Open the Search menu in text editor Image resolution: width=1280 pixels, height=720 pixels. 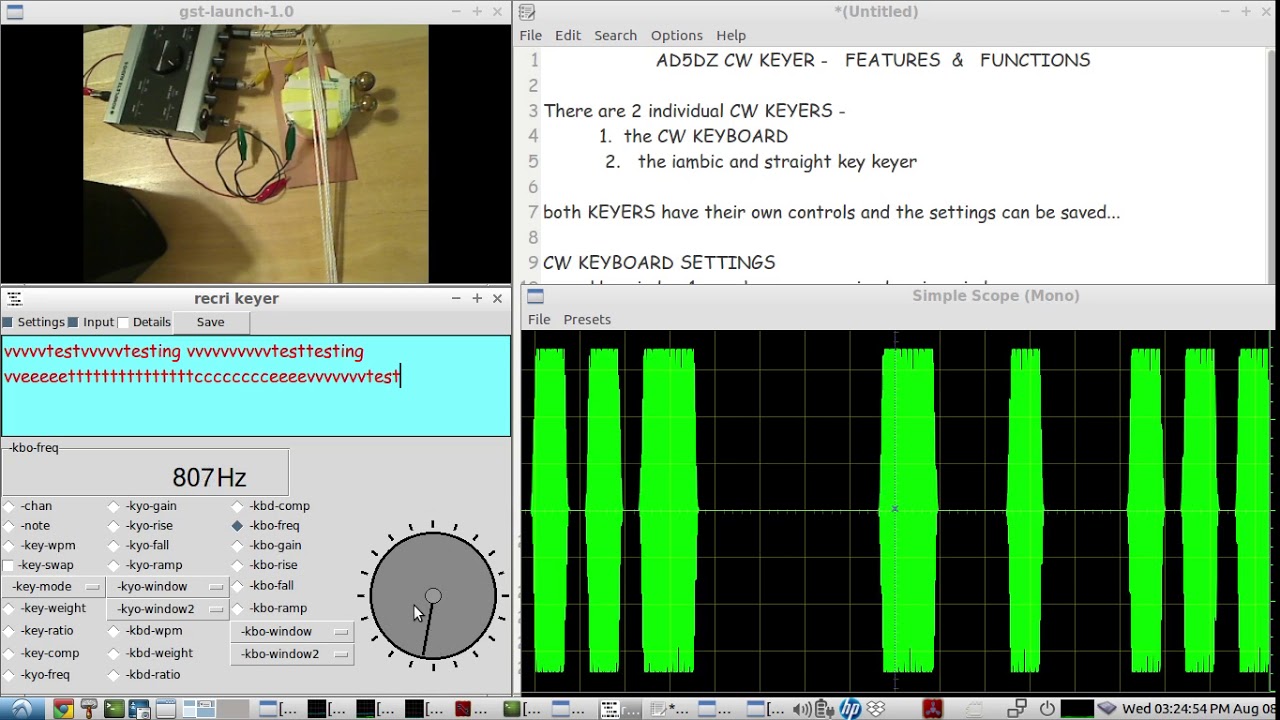(x=615, y=35)
